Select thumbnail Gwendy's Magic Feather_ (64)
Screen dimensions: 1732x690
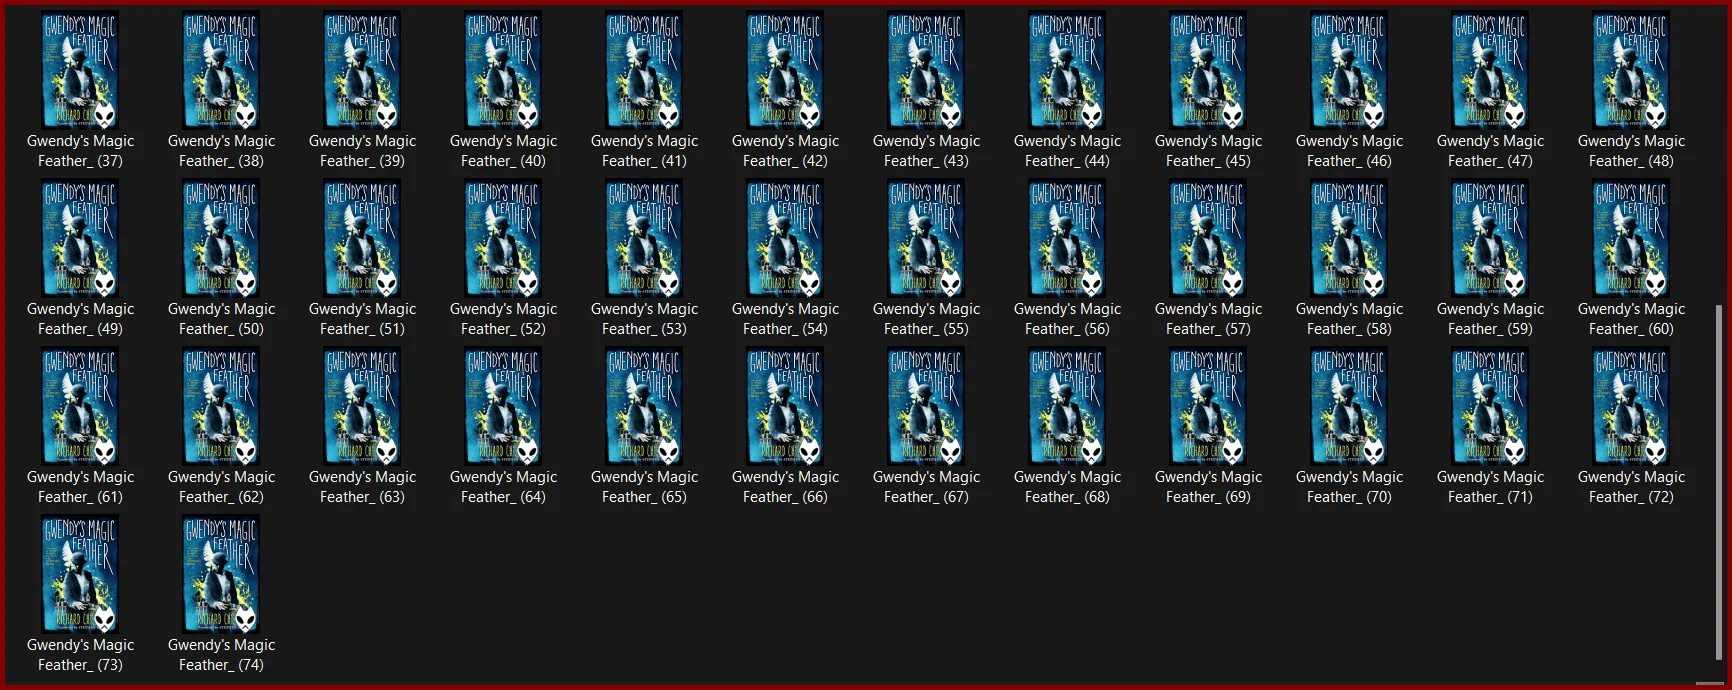(x=503, y=406)
